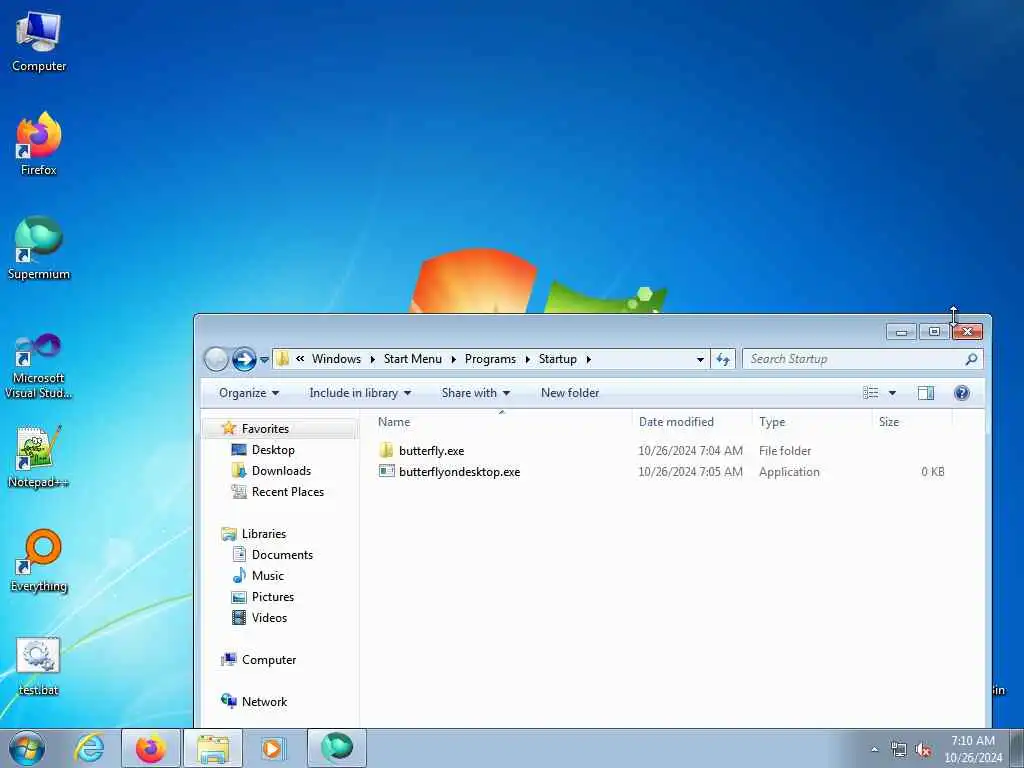Image resolution: width=1024 pixels, height=768 pixels.
Task: Open Explorer help button
Action: 961,392
